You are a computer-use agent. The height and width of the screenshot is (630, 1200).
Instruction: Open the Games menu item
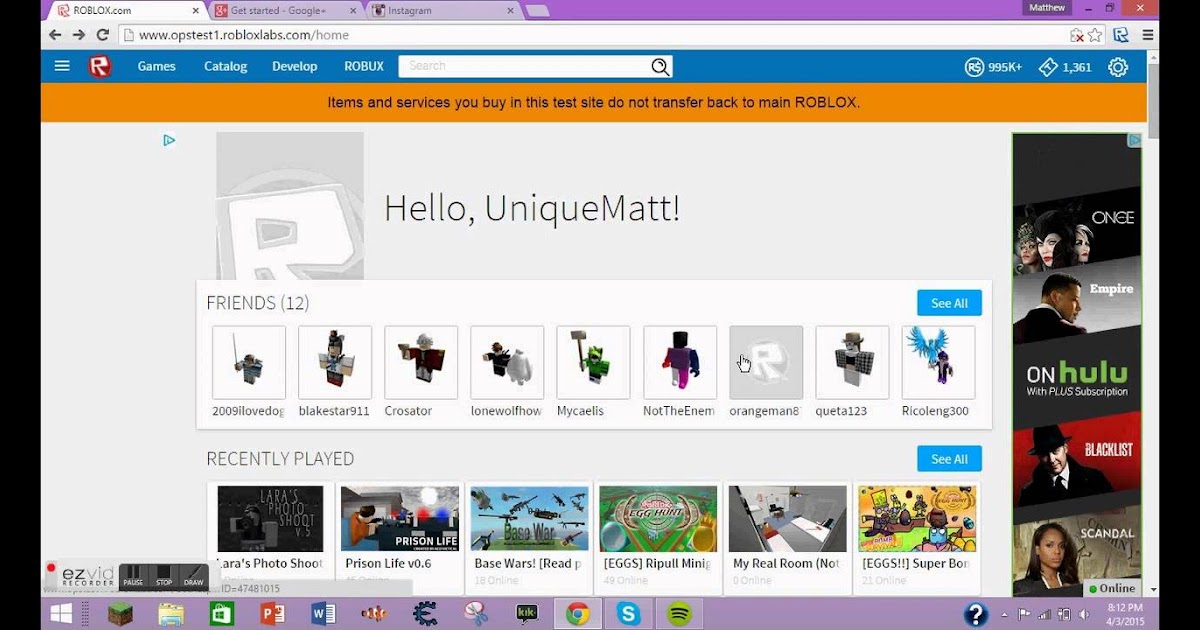157,67
